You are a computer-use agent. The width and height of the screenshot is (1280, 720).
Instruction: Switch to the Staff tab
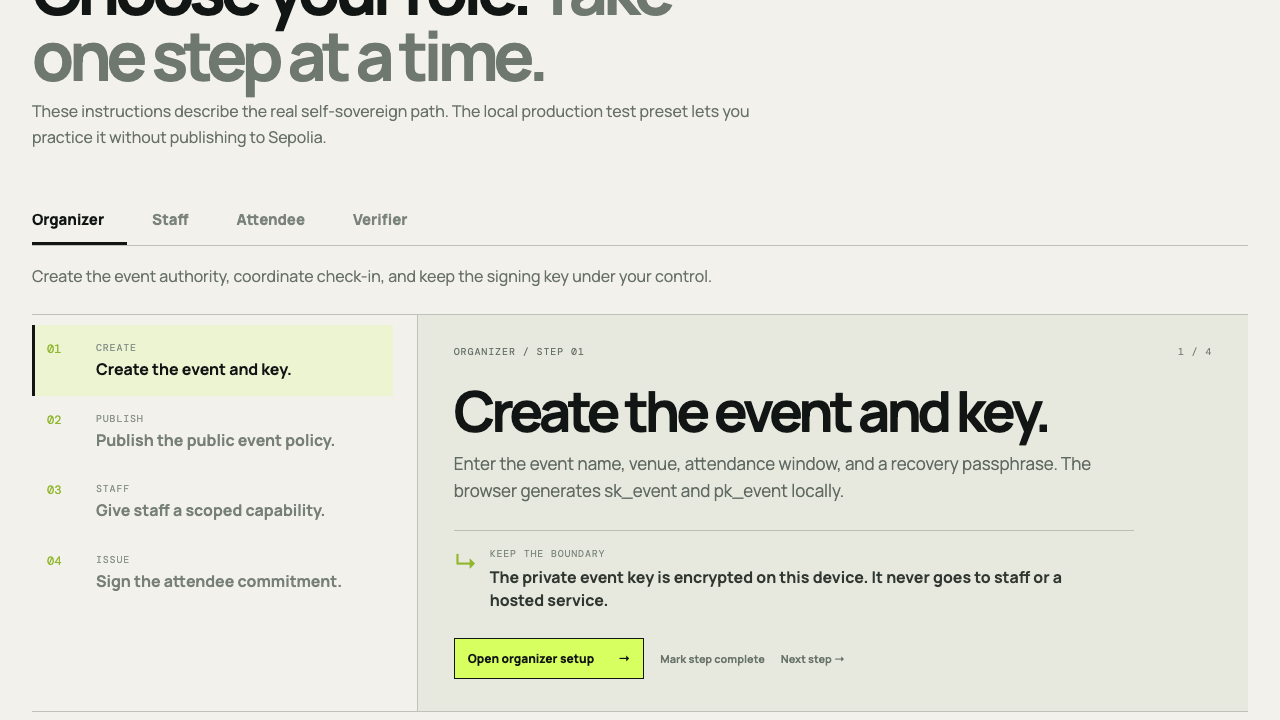170,220
